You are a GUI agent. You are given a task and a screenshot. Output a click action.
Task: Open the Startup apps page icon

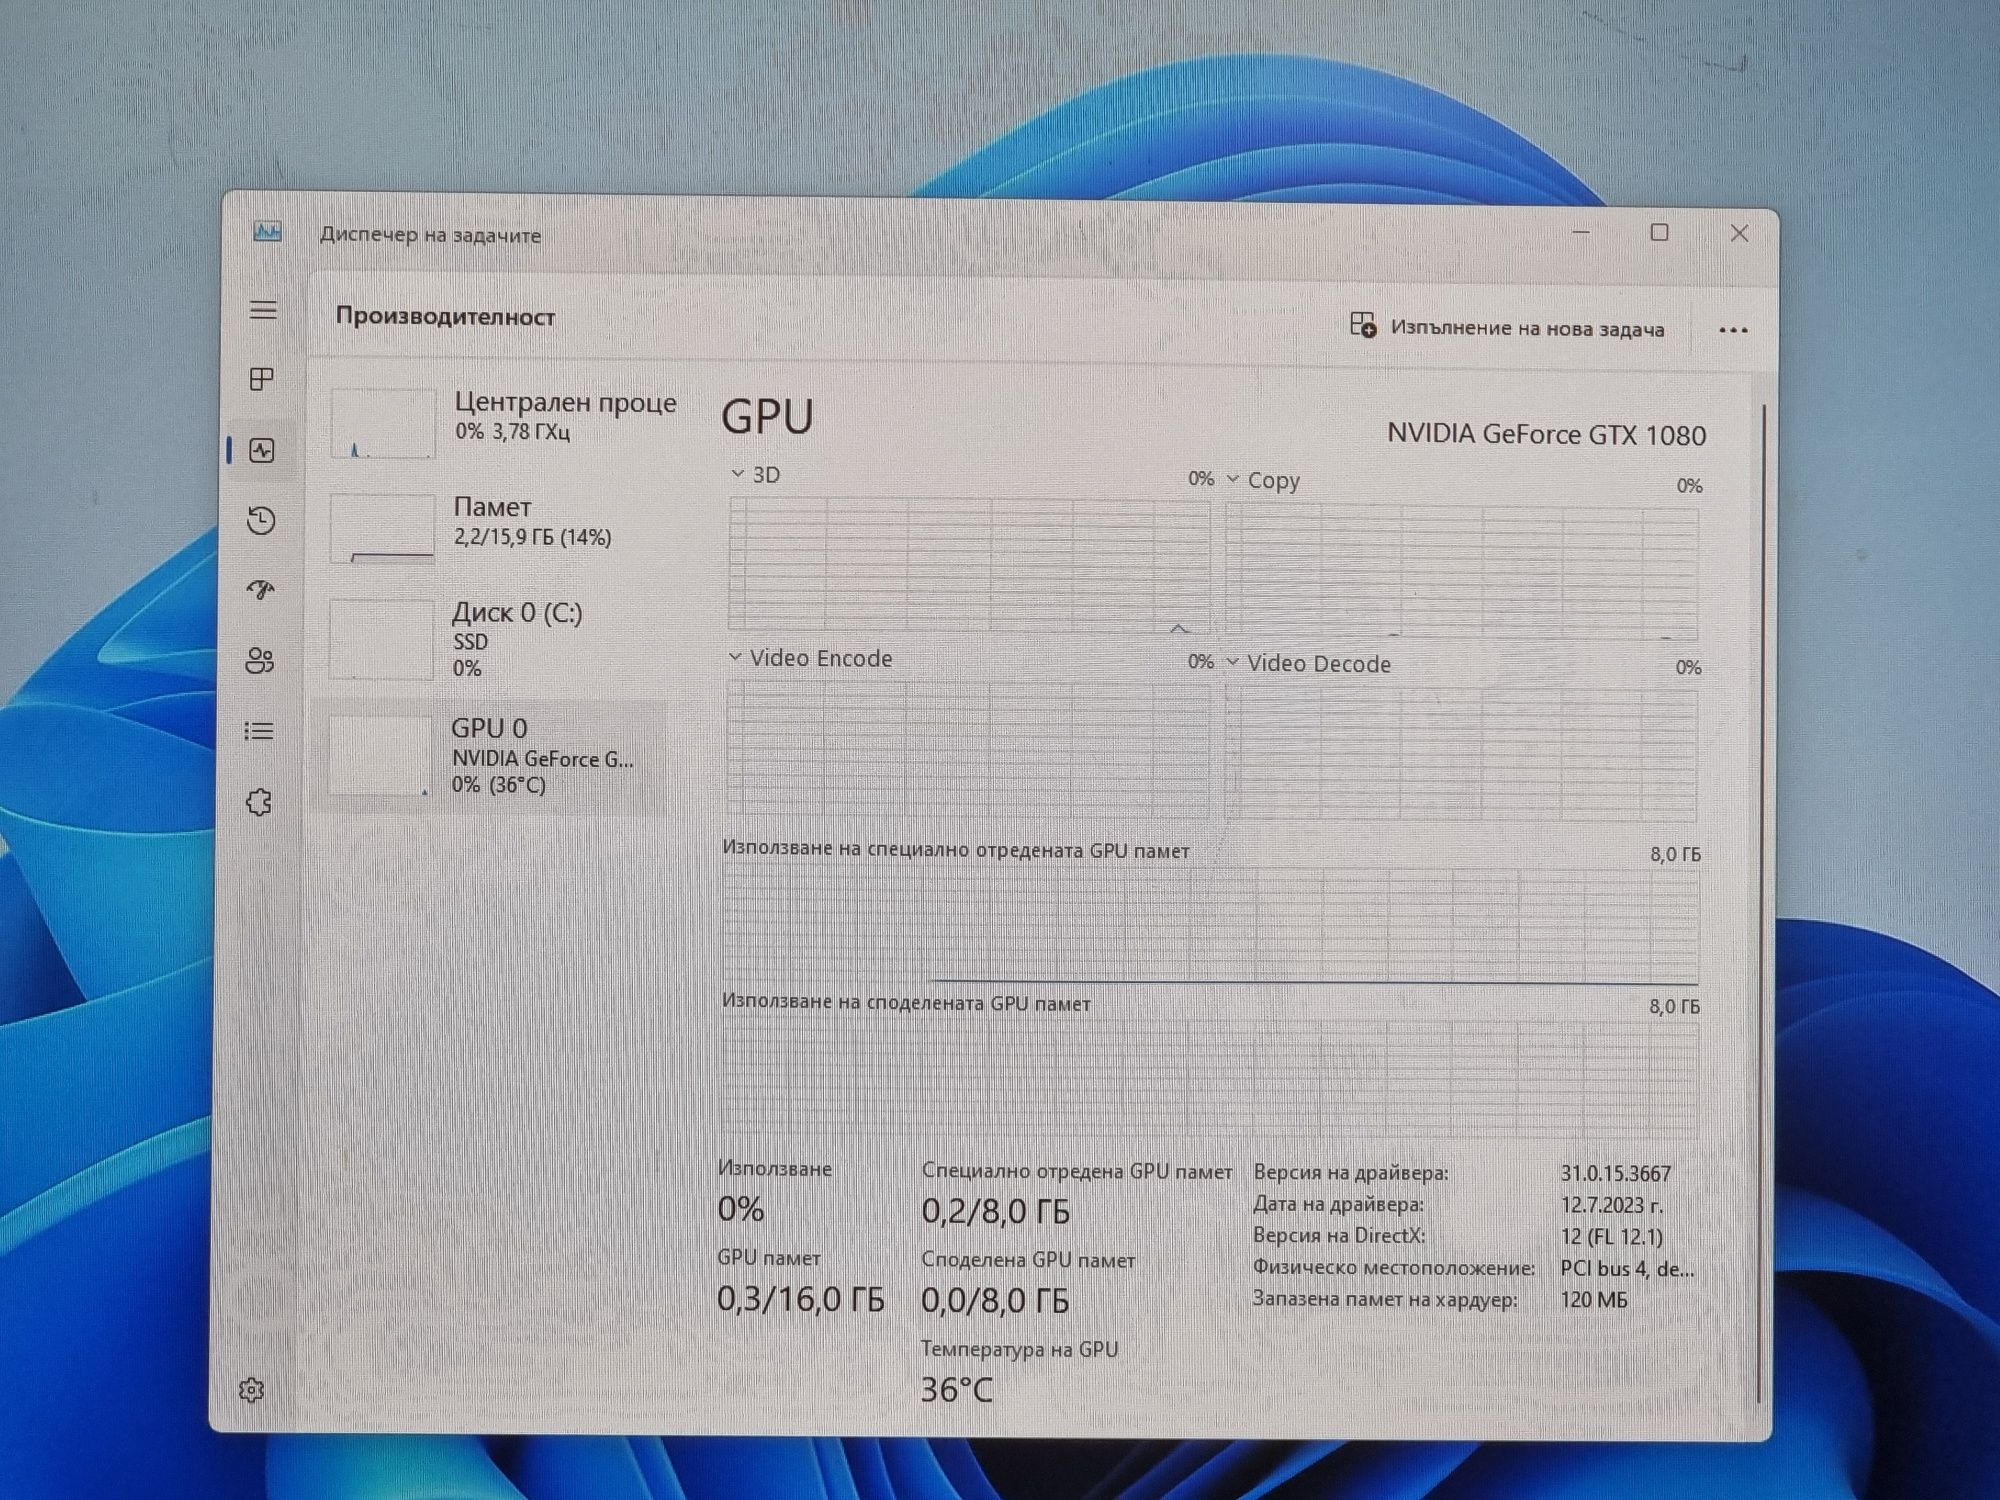tap(261, 590)
